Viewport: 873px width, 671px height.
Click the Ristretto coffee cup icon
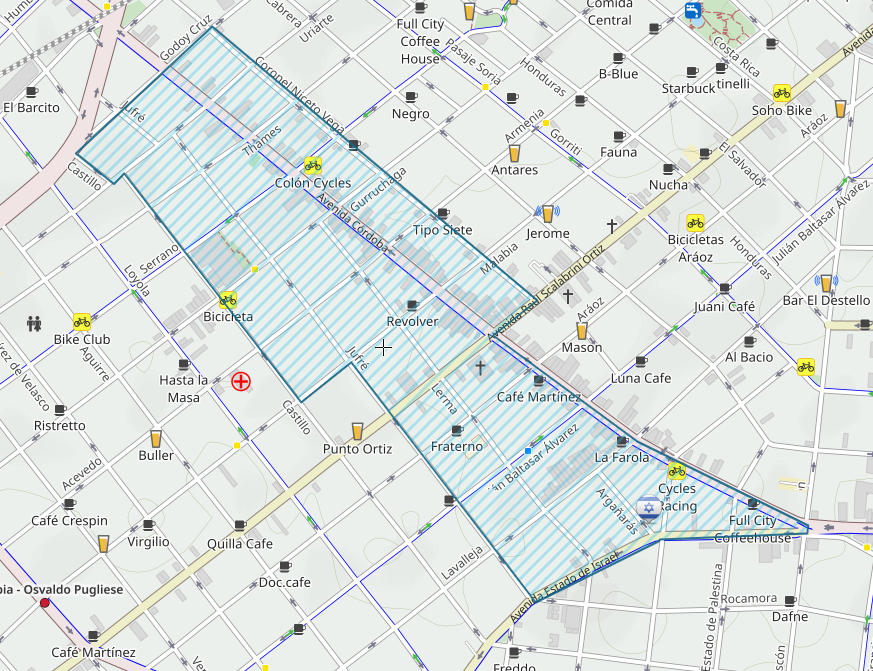pos(60,410)
